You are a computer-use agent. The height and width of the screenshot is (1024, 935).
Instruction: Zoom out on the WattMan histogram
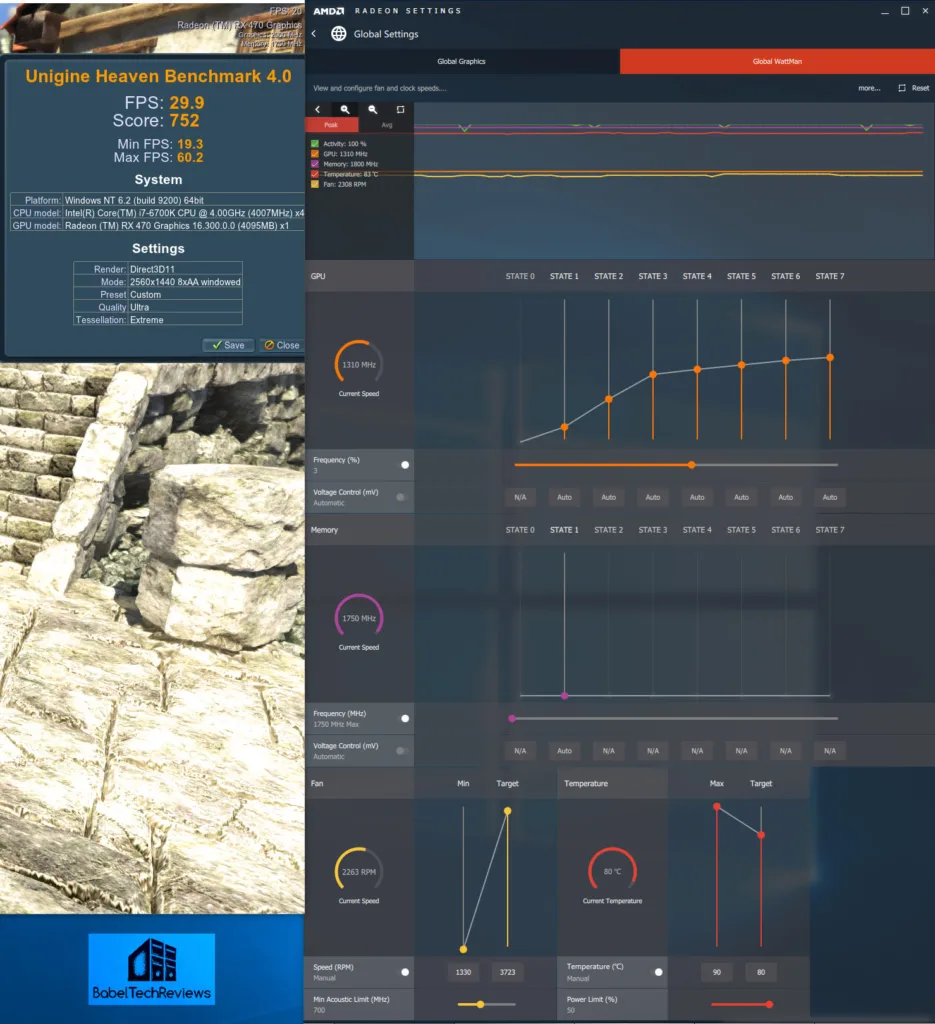pyautogui.click(x=373, y=109)
